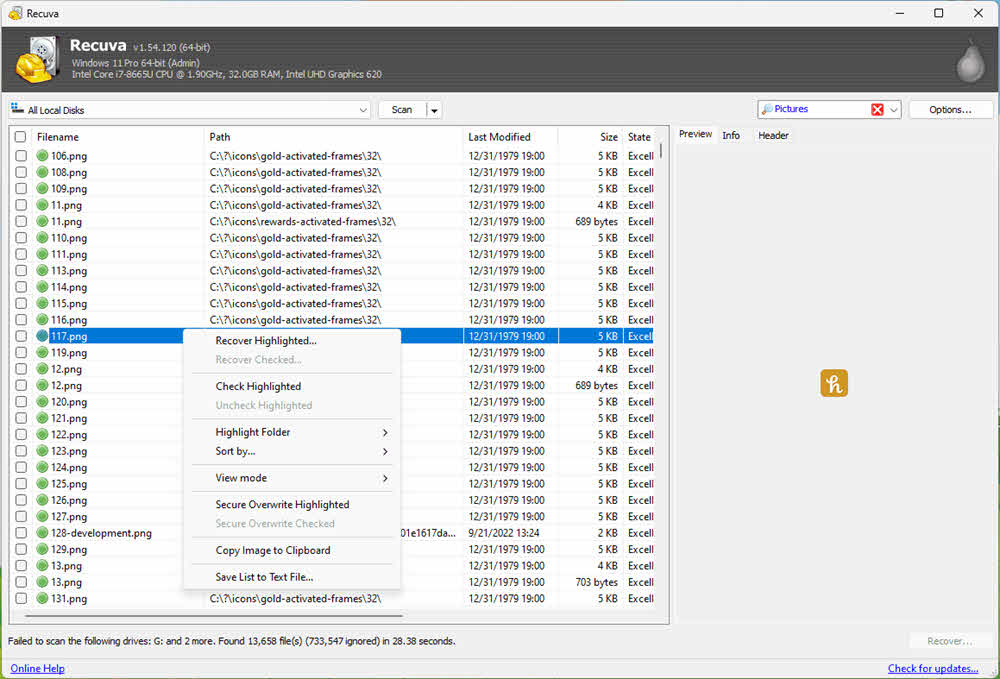Image resolution: width=1000 pixels, height=679 pixels.
Task: Open the All Local Disks drive selector
Action: coord(363,109)
